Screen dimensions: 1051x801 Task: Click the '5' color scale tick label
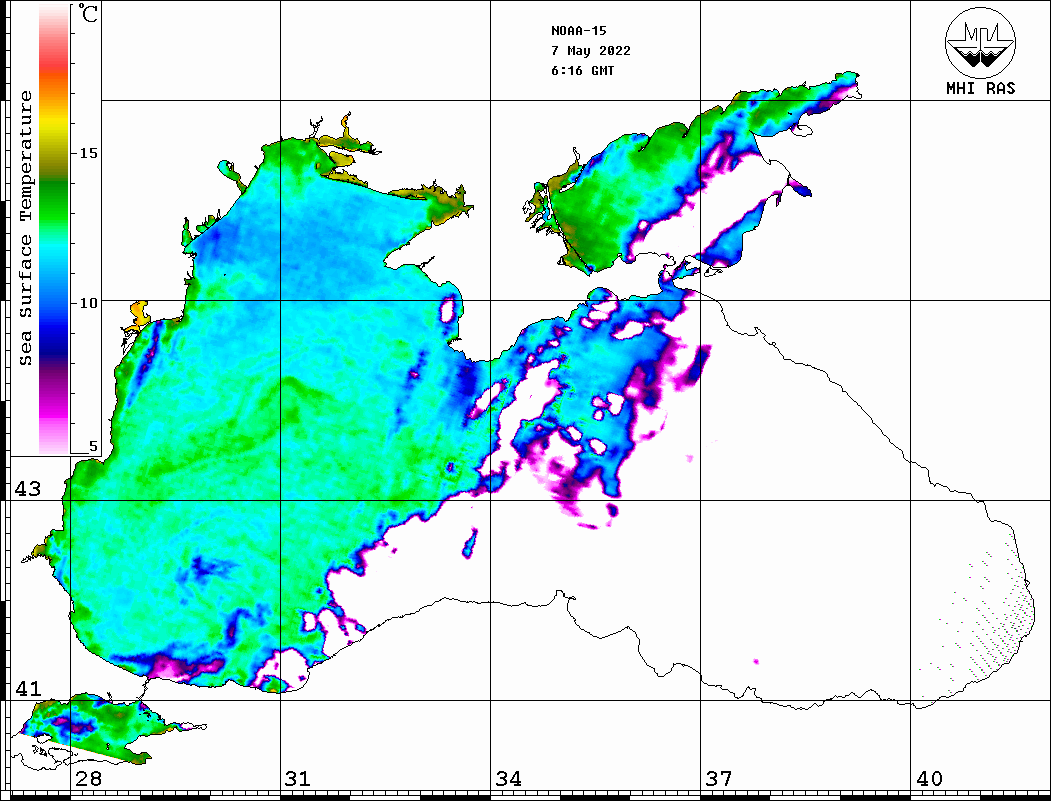tap(93, 446)
